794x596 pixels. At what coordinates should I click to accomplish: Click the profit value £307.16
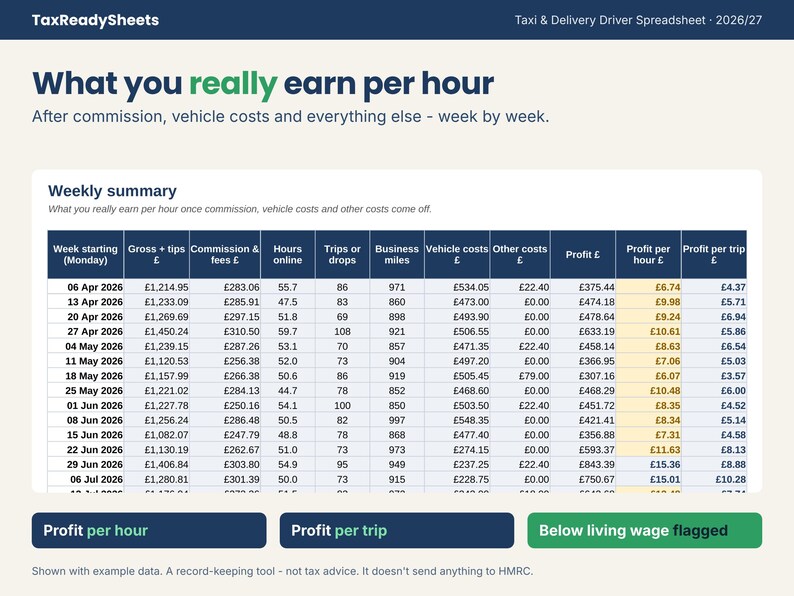click(x=583, y=376)
